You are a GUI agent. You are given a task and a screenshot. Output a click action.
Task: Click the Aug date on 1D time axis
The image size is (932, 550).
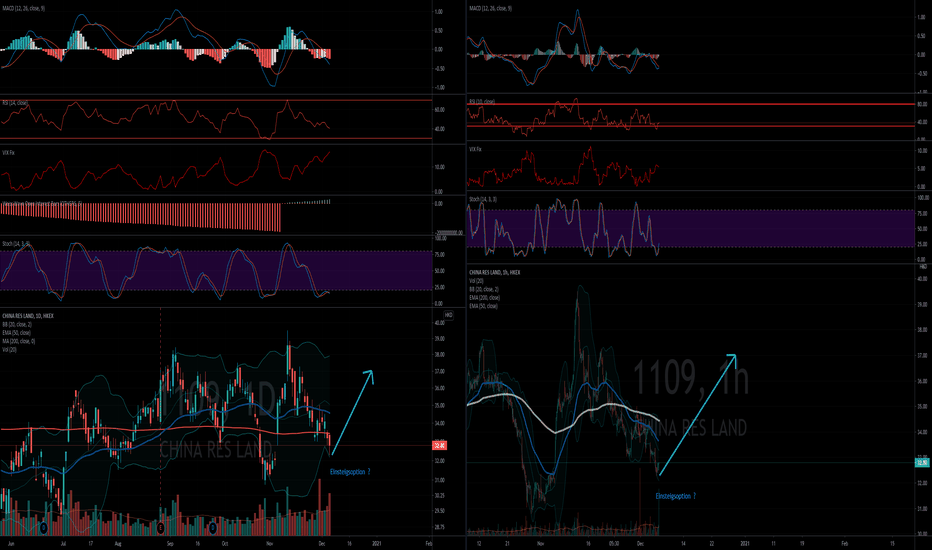(x=118, y=543)
